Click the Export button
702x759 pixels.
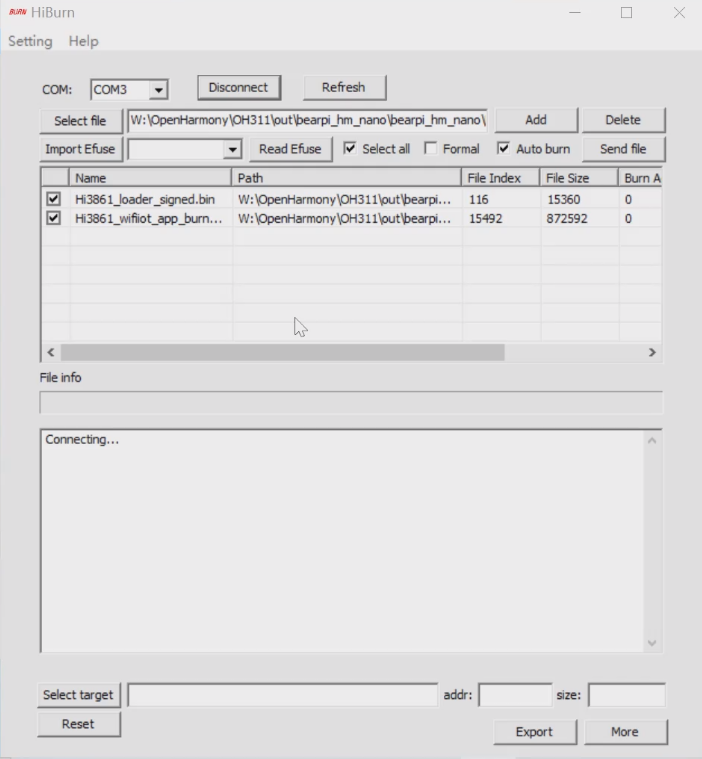[x=534, y=732]
